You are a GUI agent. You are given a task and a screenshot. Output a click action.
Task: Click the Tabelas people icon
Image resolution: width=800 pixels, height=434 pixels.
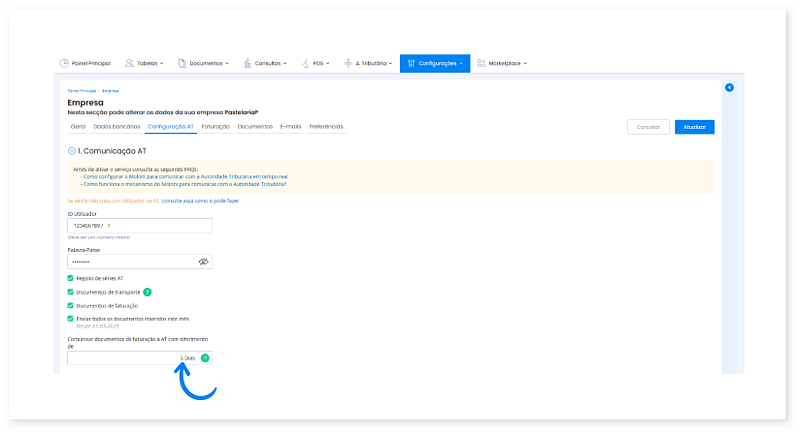pos(130,63)
